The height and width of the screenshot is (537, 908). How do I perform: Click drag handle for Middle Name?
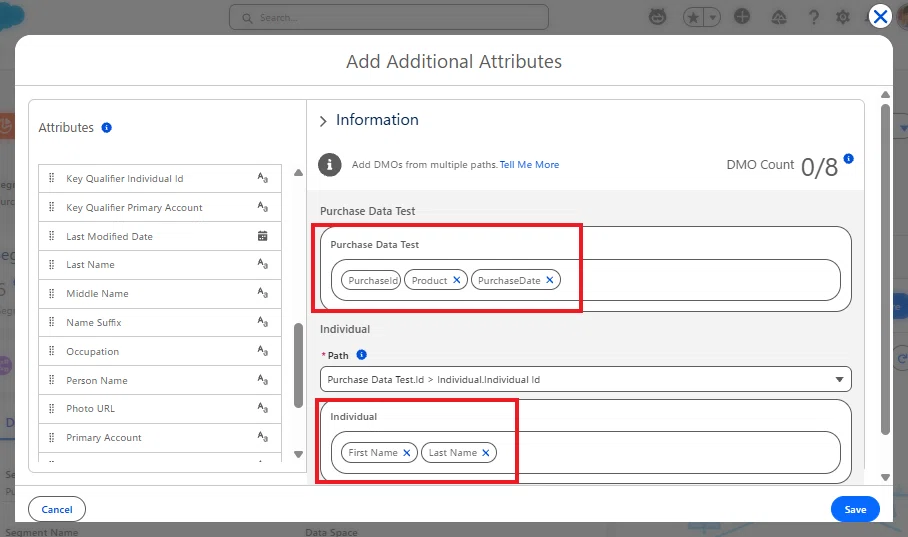pos(52,293)
